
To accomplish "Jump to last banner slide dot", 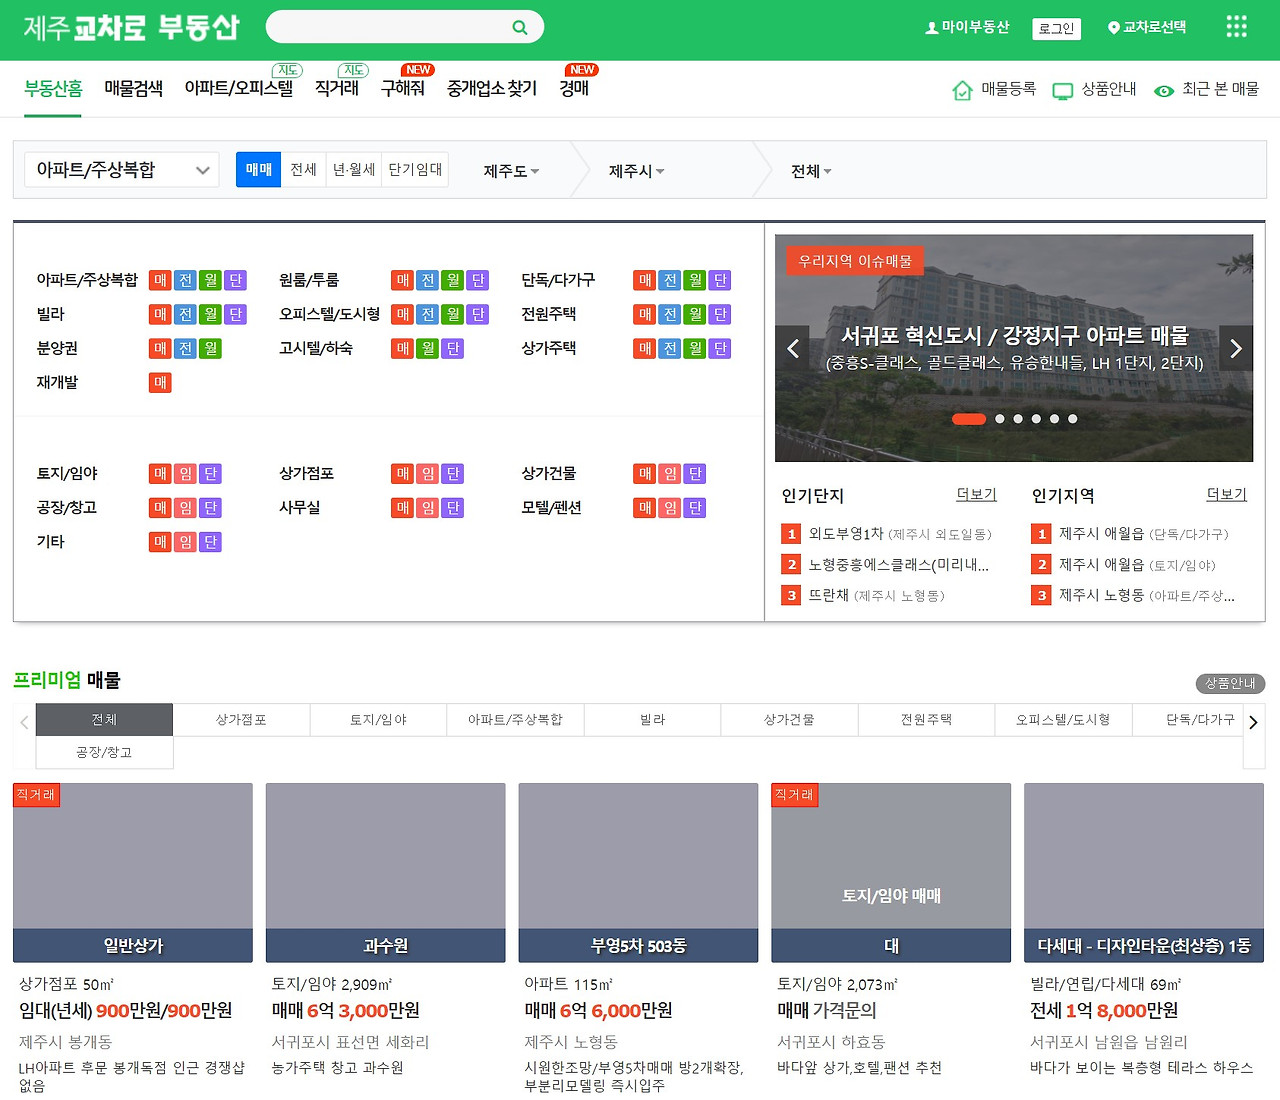I will point(1072,419).
